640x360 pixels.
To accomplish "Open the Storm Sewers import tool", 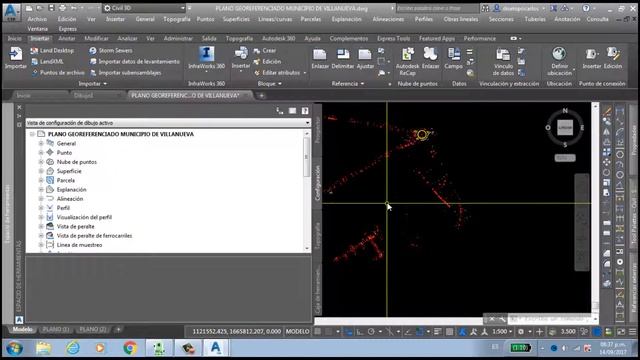I will tap(111, 51).
